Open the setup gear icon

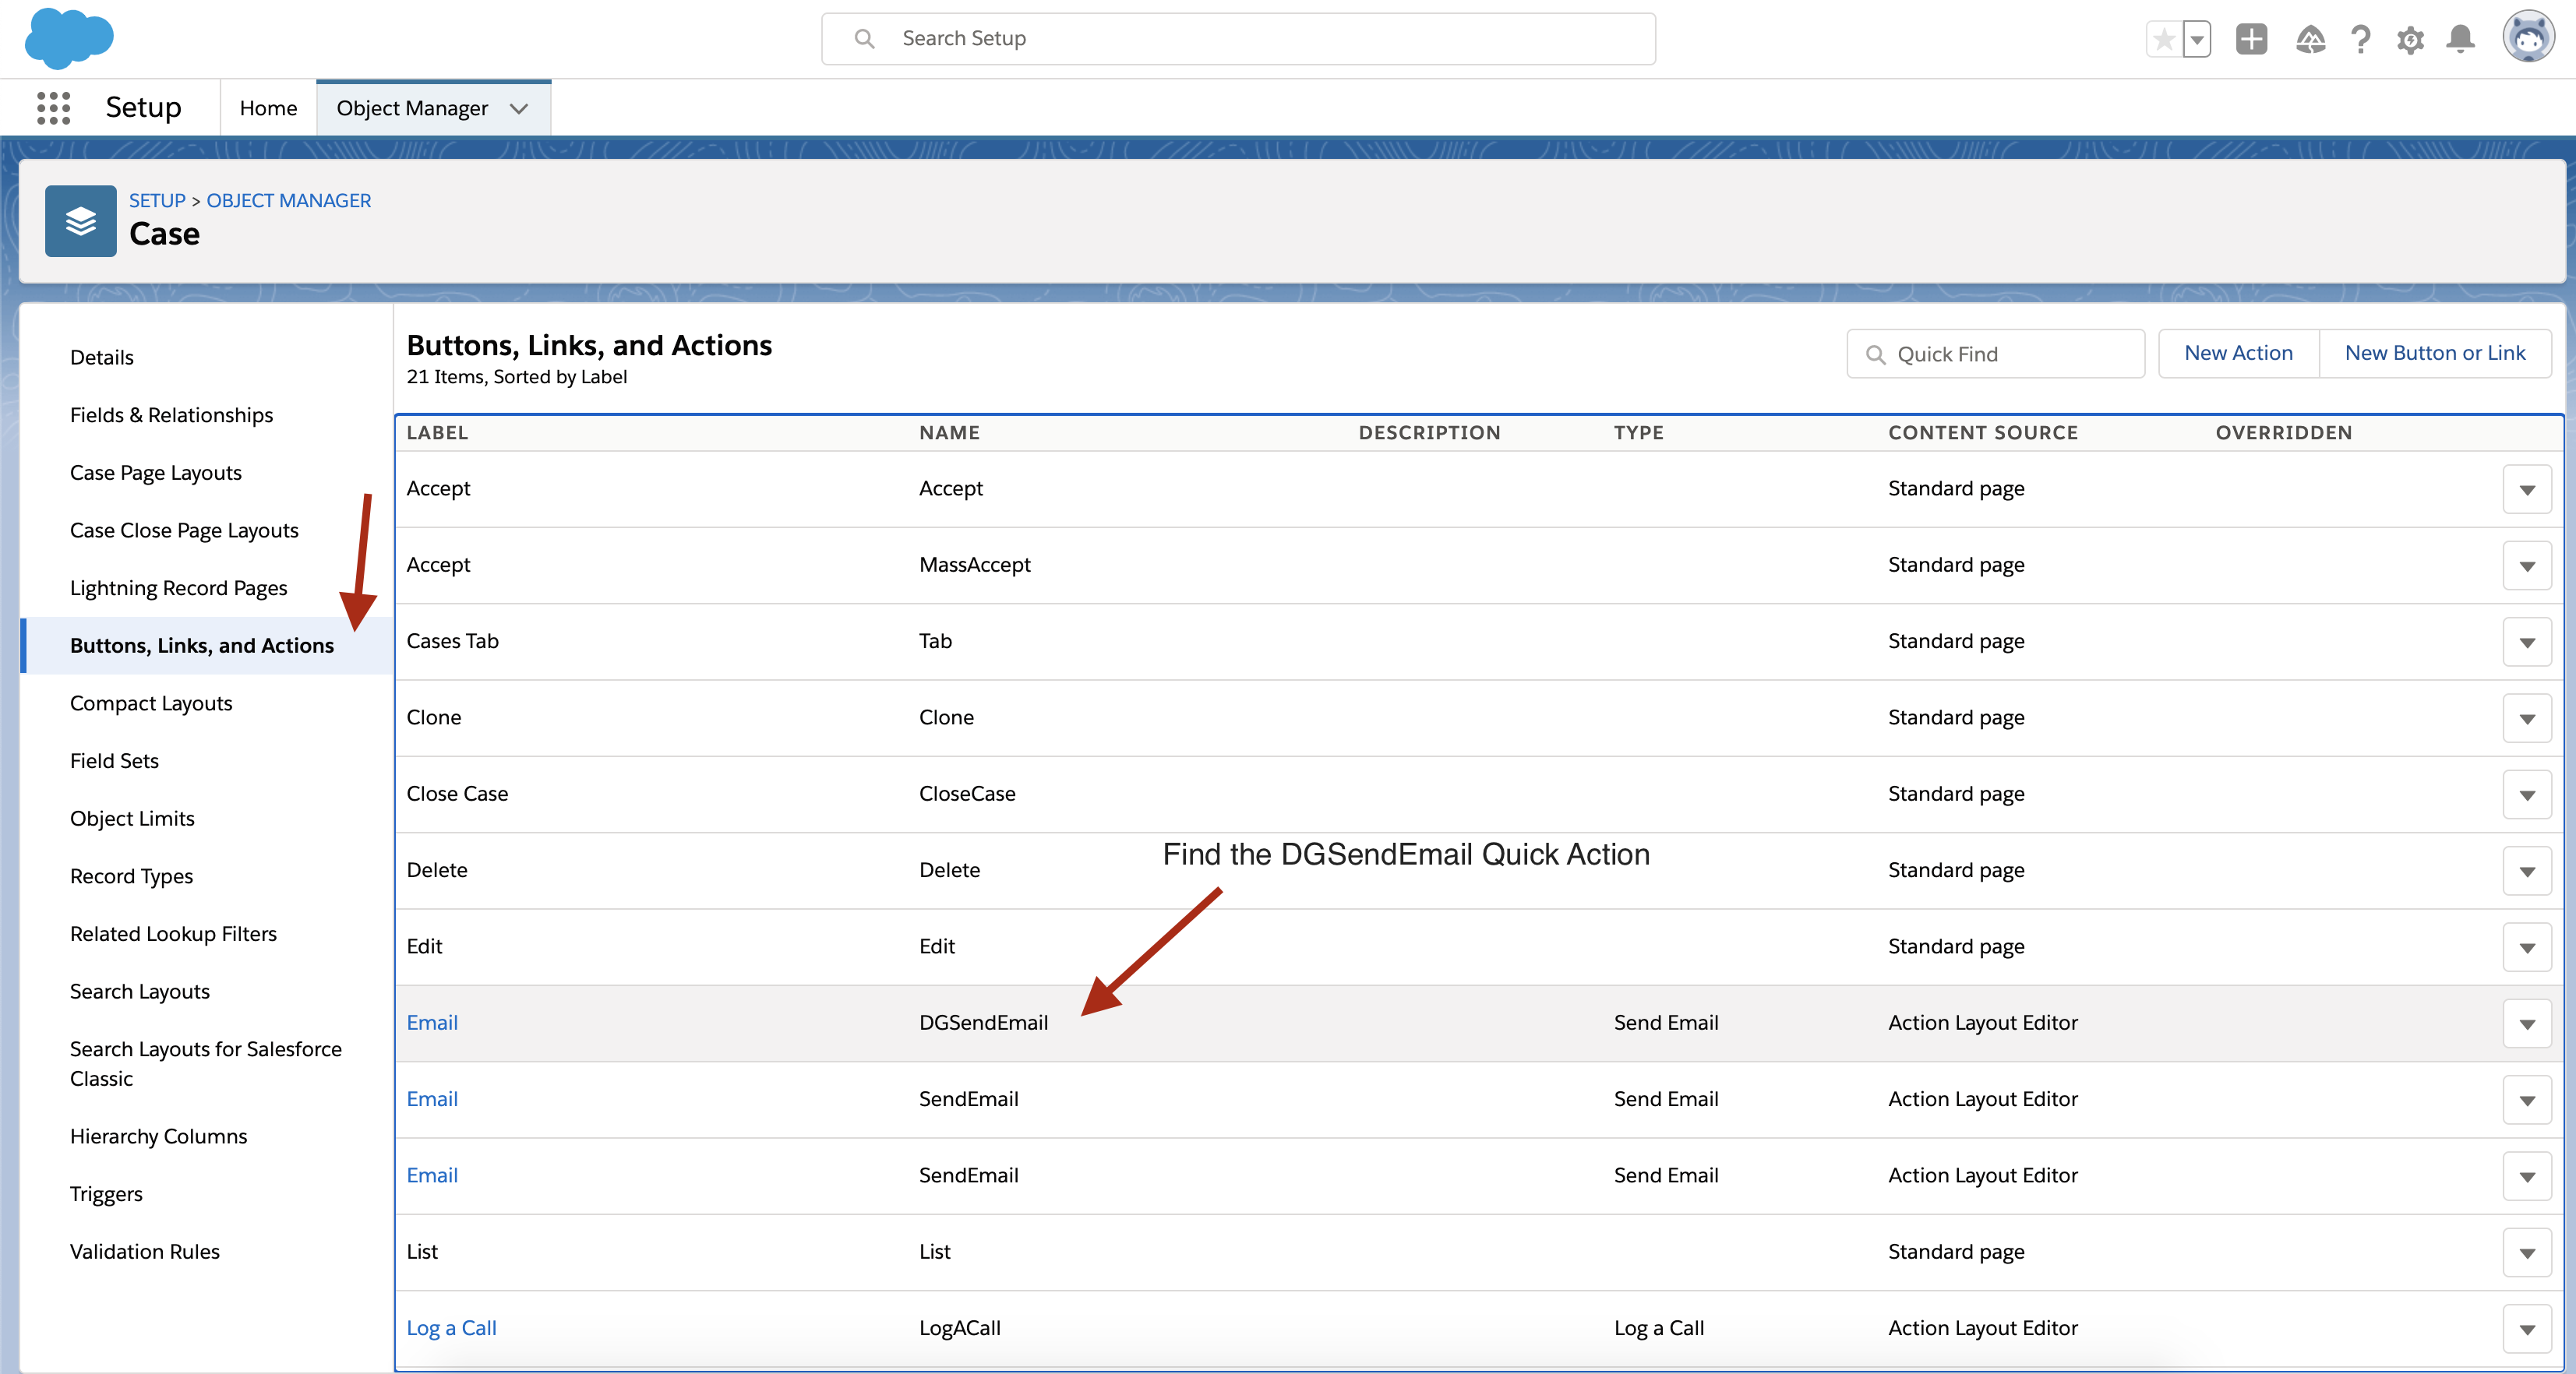(2410, 40)
